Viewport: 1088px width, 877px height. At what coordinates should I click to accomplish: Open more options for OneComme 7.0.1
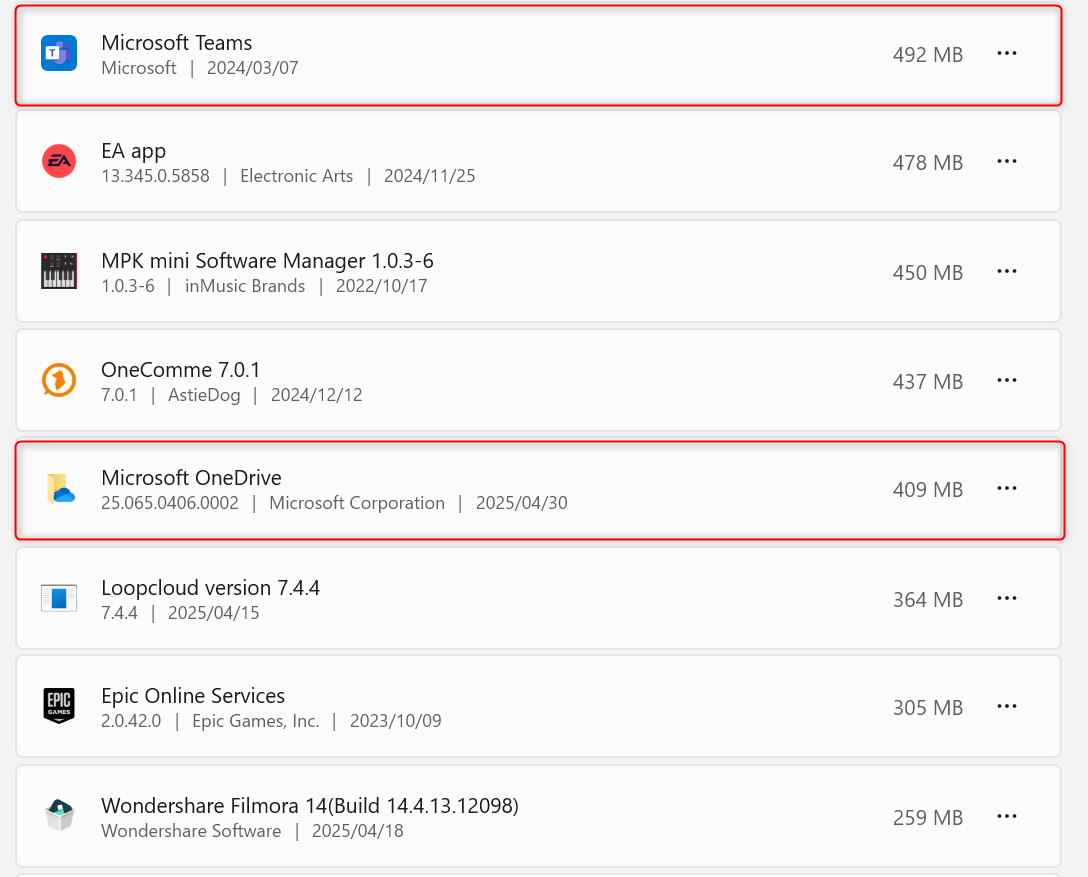[1007, 380]
